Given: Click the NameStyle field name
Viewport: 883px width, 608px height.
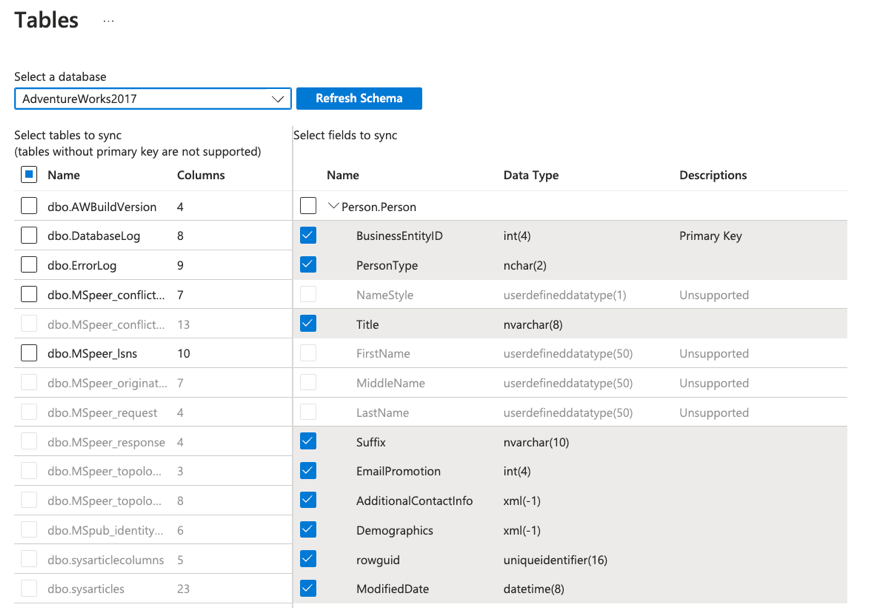Looking at the screenshot, I should coord(385,295).
